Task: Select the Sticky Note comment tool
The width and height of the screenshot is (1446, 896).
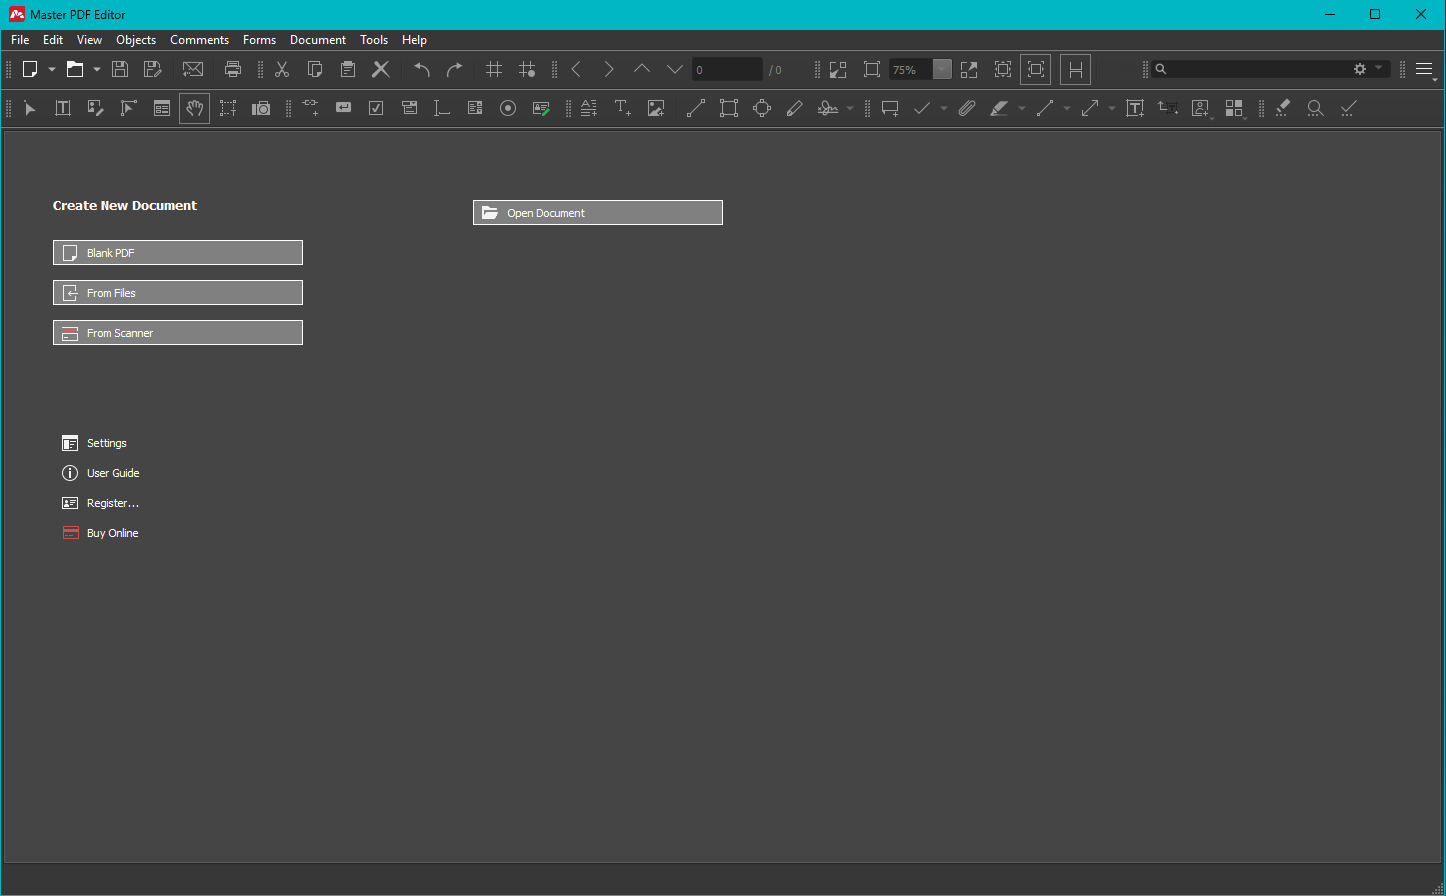Action: 890,108
